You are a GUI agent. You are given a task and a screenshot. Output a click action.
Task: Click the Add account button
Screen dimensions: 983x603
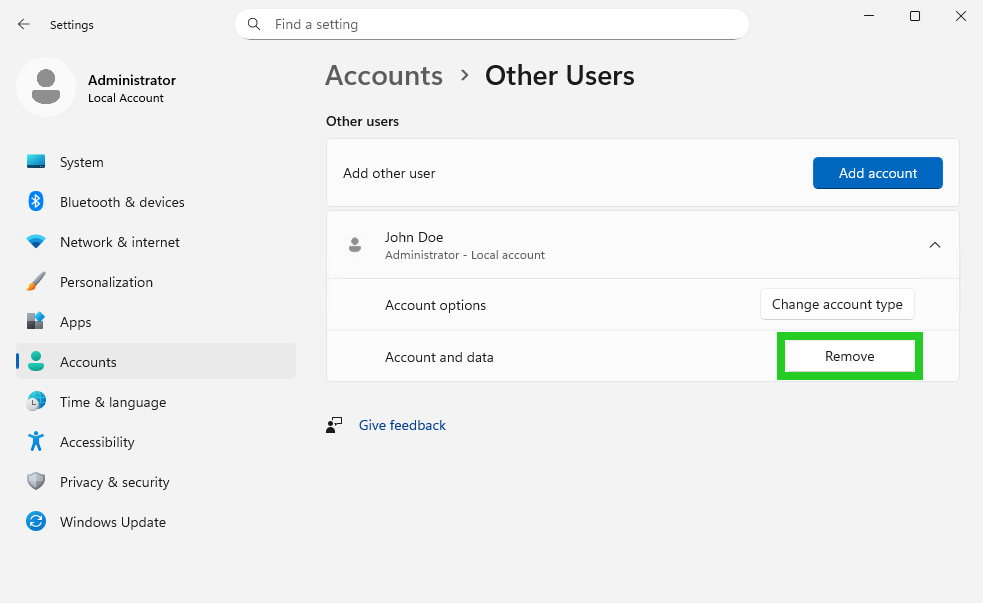(x=877, y=173)
